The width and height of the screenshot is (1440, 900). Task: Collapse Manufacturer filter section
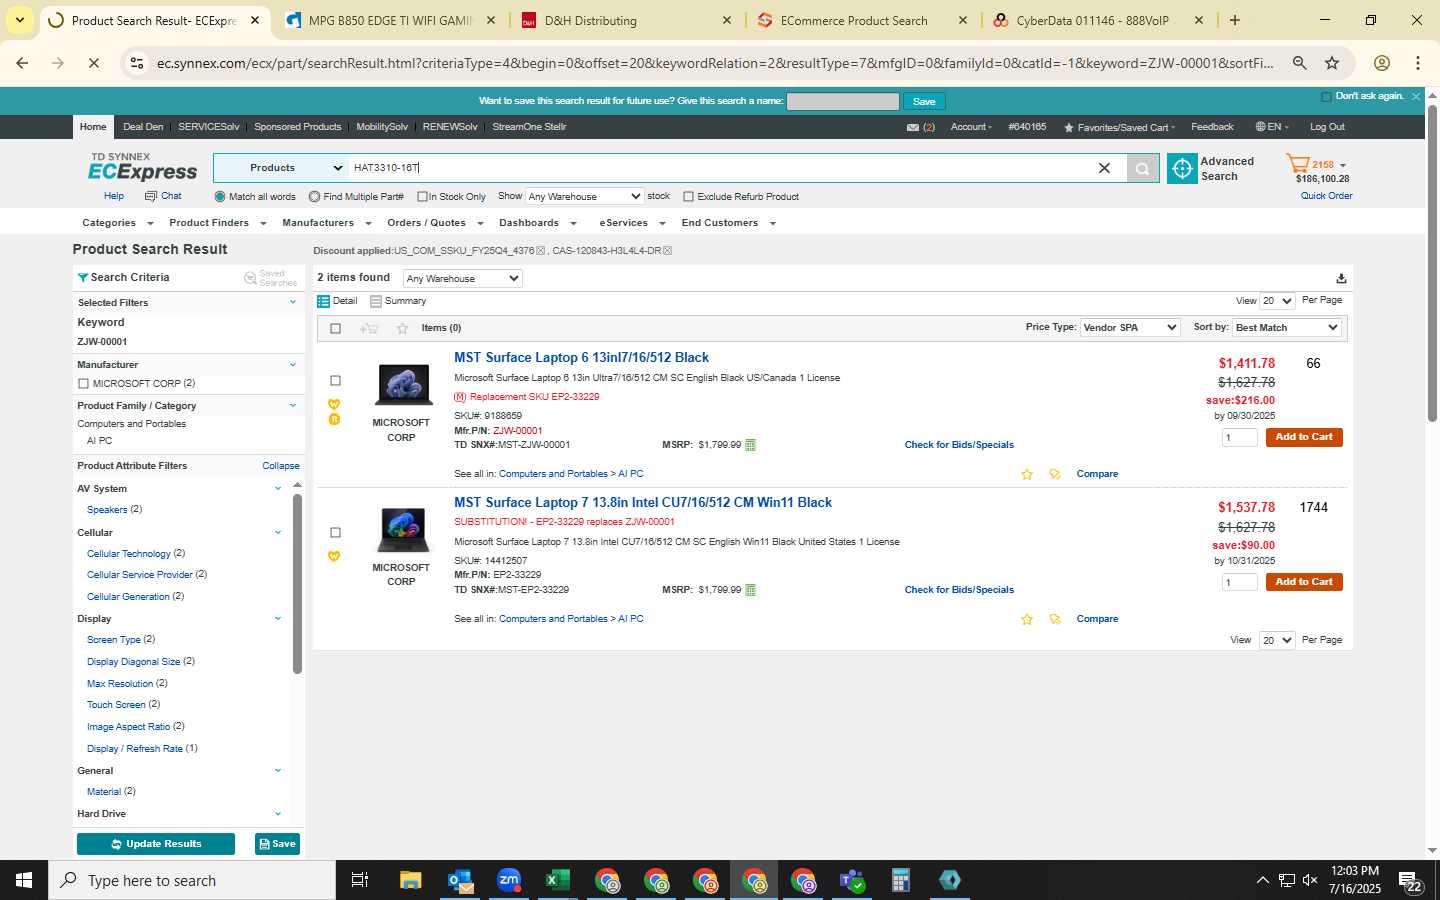pos(293,365)
